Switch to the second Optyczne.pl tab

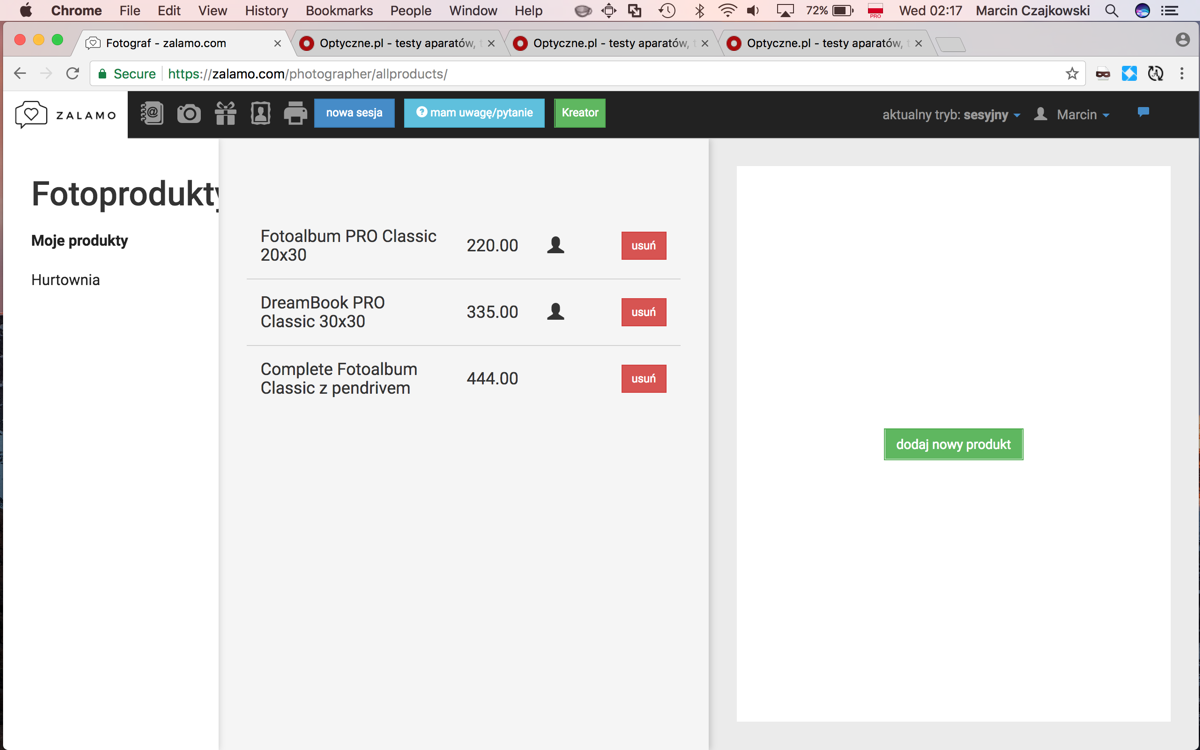pos(611,43)
